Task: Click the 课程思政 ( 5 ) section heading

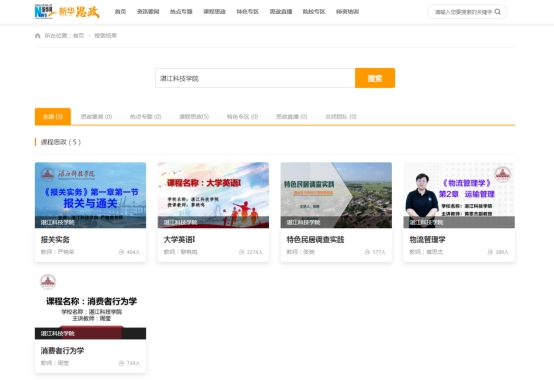Action: point(61,142)
